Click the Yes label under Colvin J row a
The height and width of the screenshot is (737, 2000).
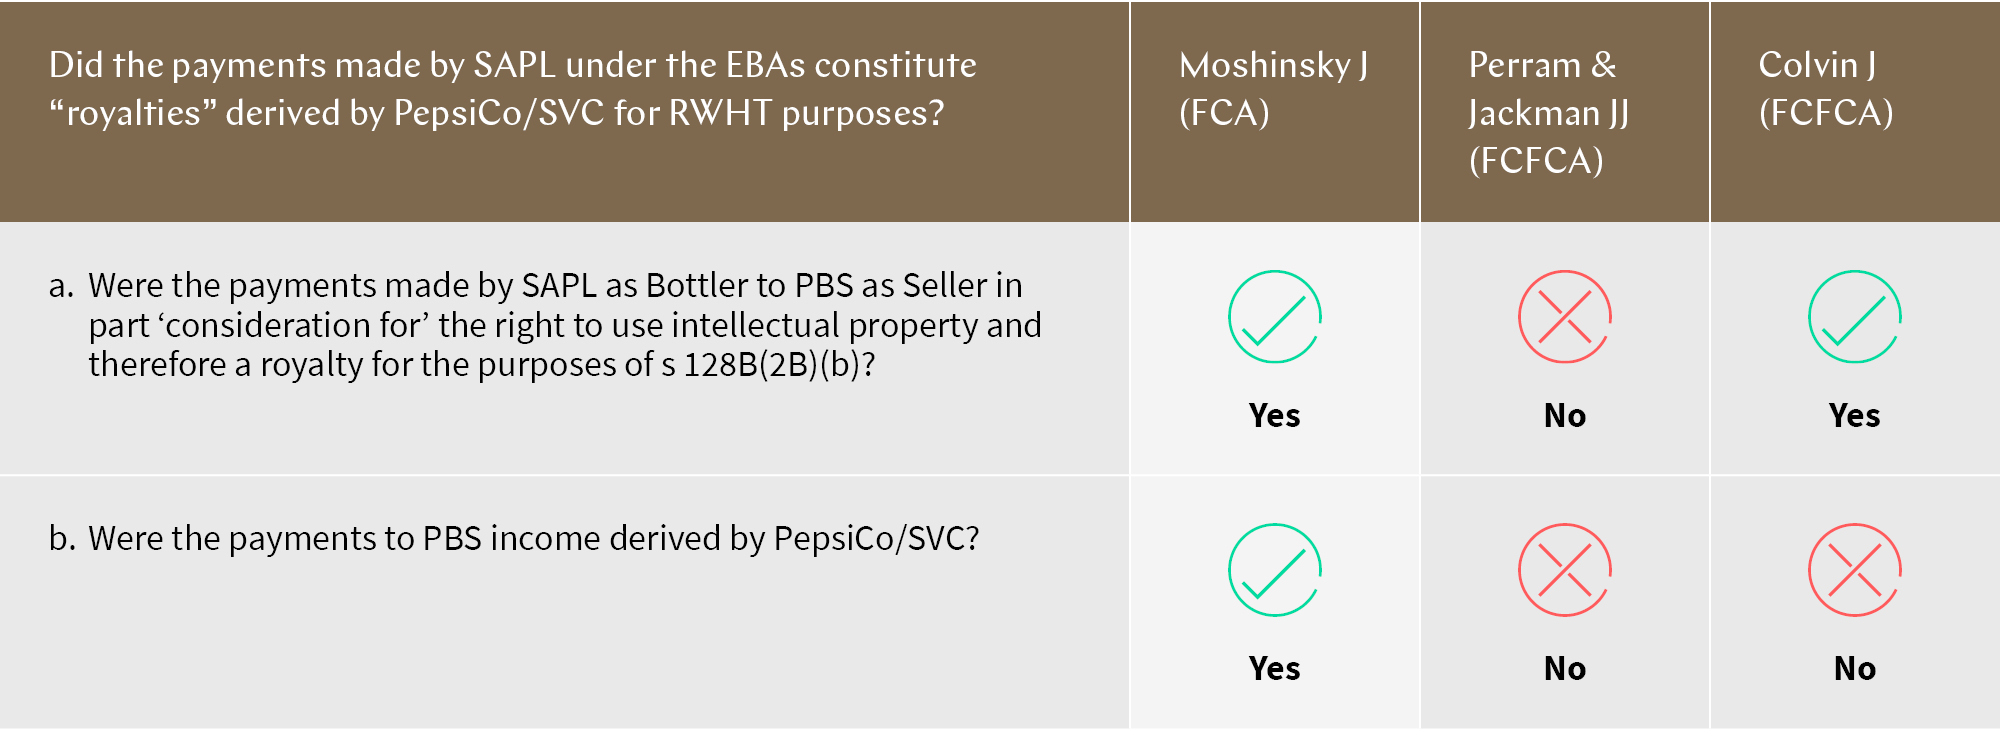click(1855, 415)
